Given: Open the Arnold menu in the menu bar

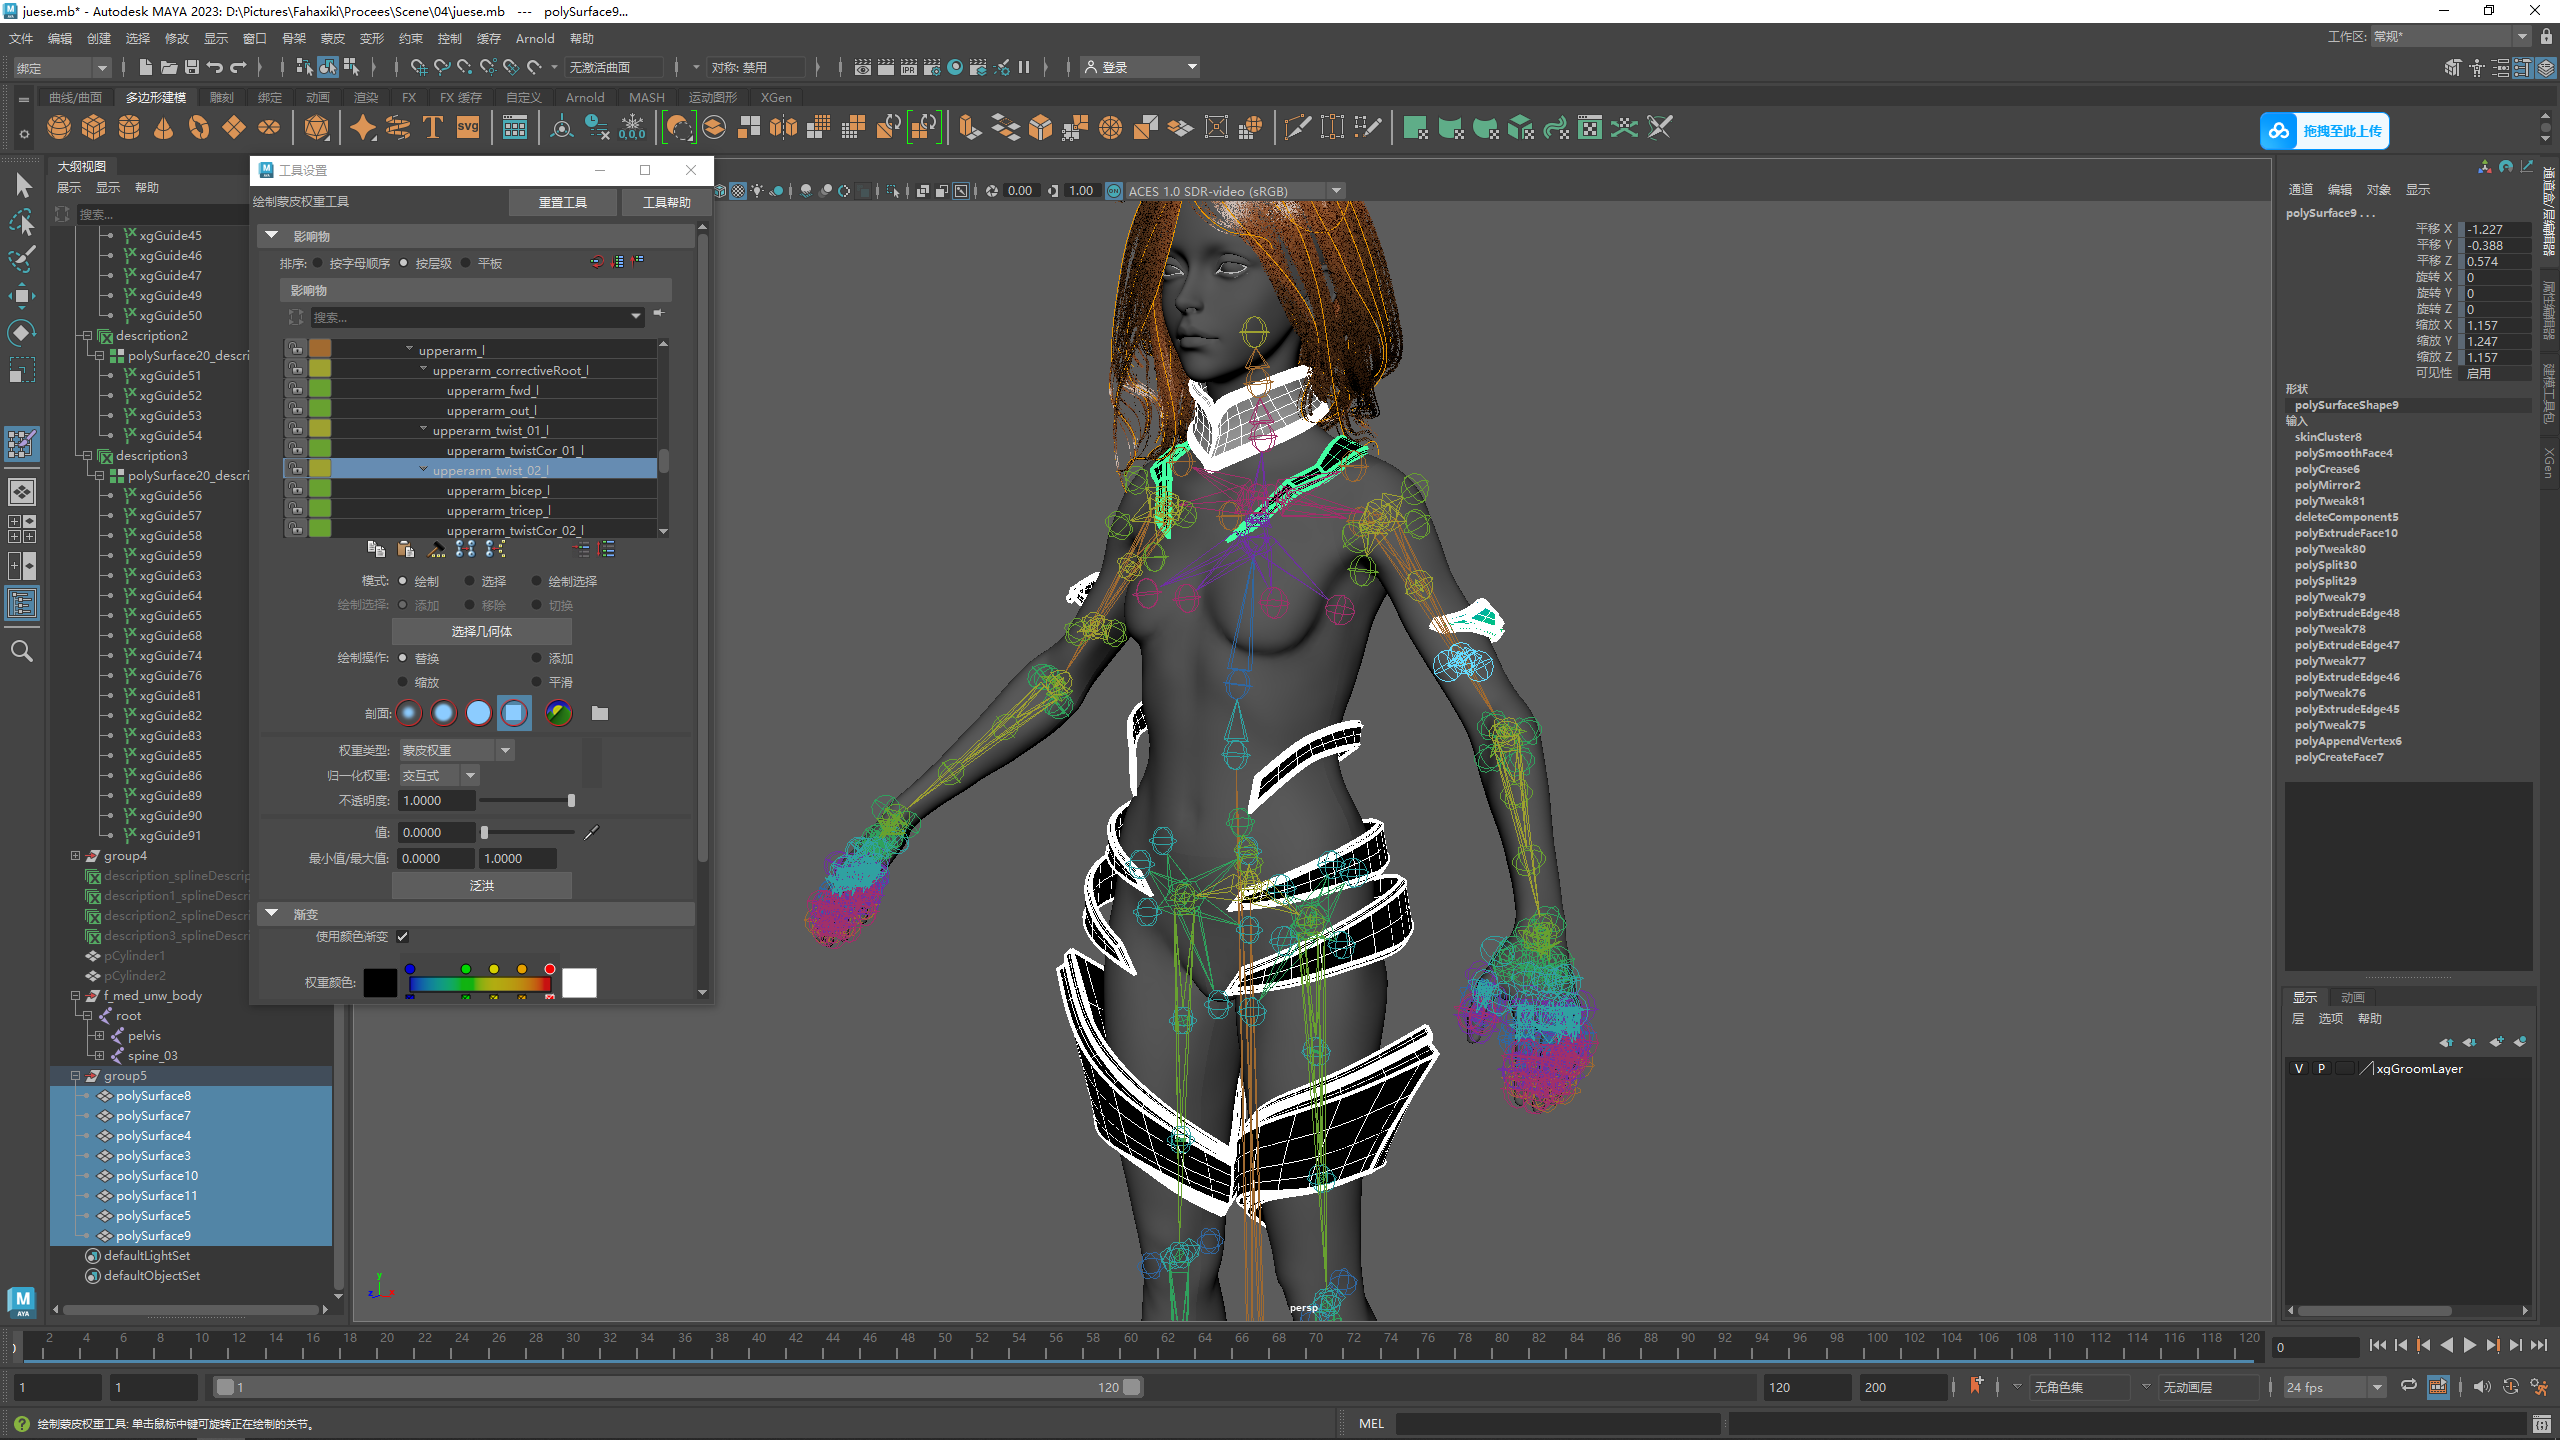Looking at the screenshot, I should 535,39.
